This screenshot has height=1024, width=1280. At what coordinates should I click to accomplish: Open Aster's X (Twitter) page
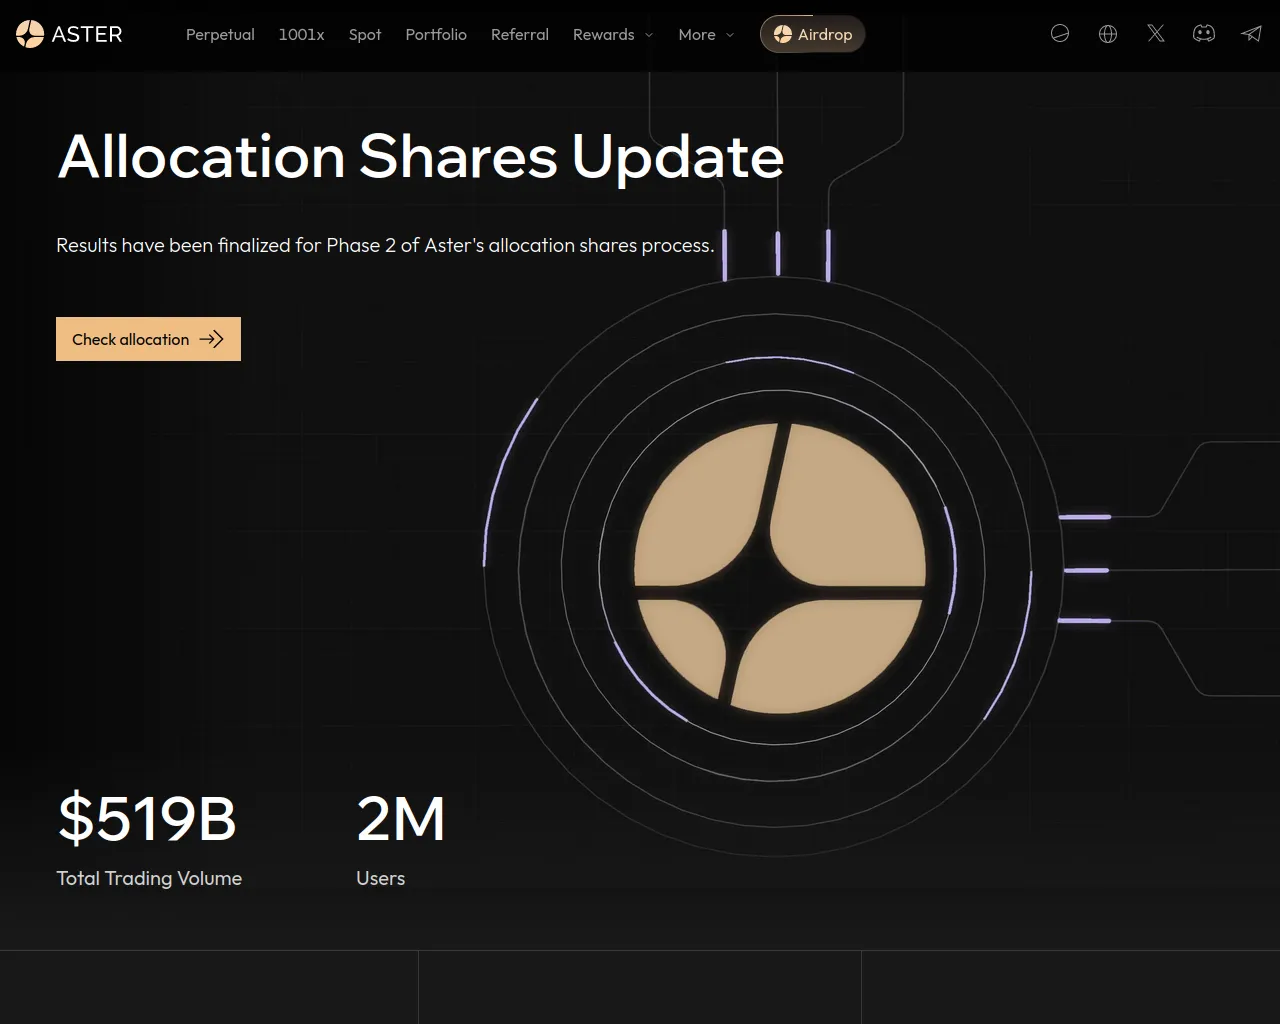[1156, 34]
